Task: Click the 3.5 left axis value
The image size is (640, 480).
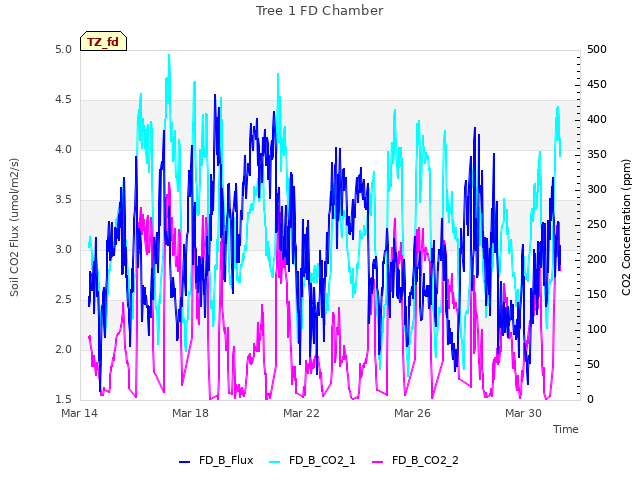Action: (63, 200)
